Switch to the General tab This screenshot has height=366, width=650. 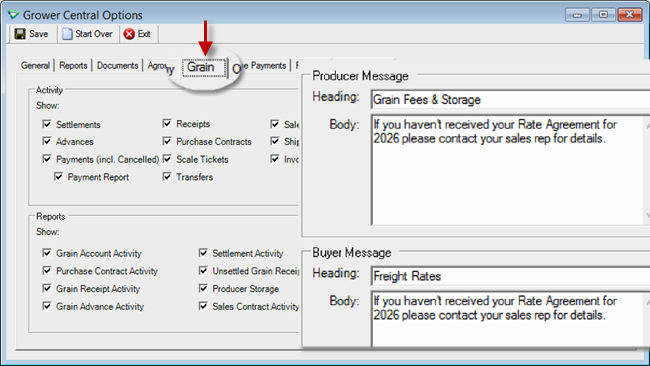click(x=35, y=65)
